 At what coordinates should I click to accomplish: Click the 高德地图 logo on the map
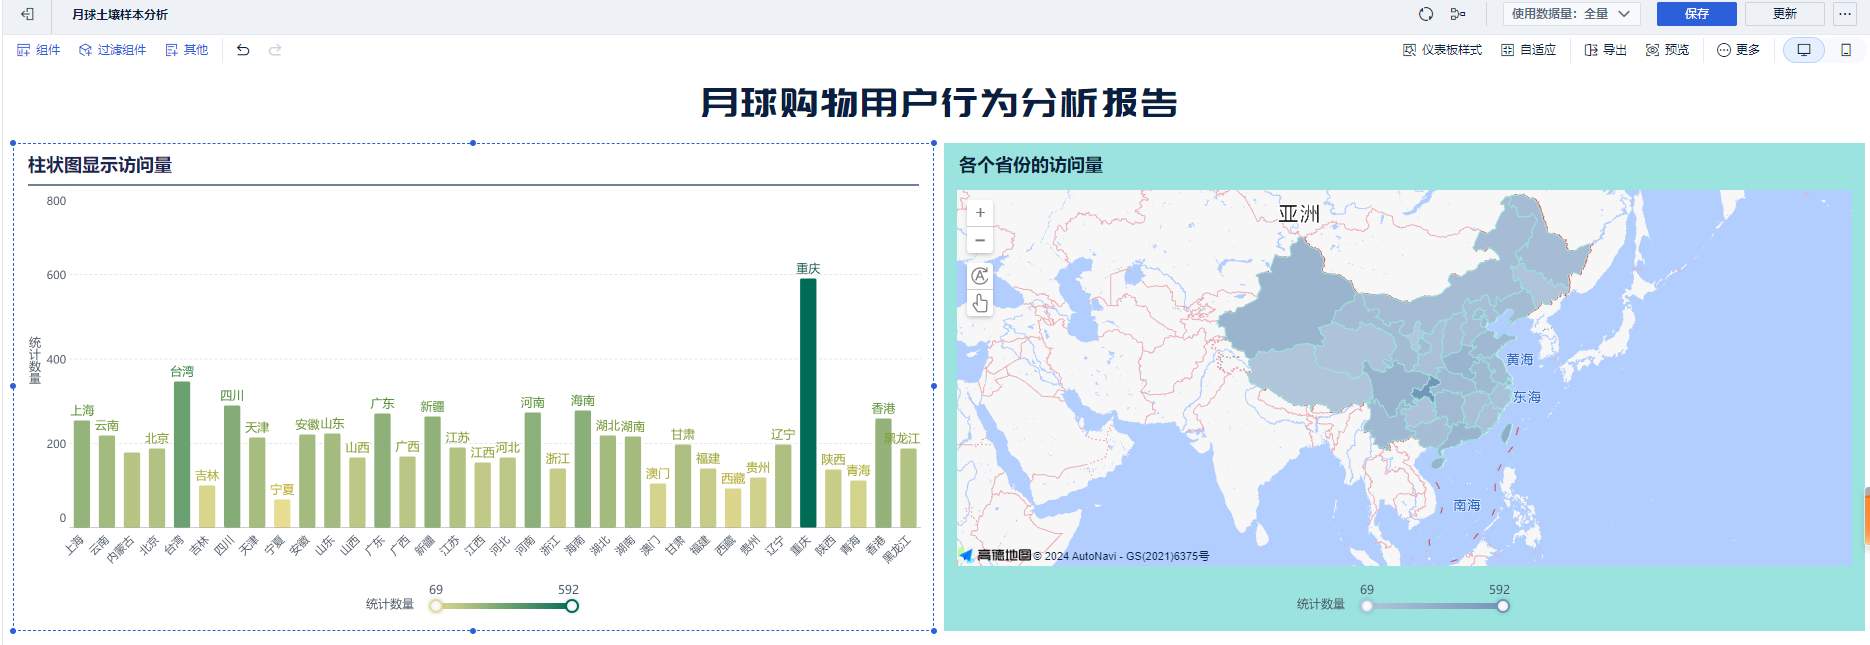pos(995,555)
